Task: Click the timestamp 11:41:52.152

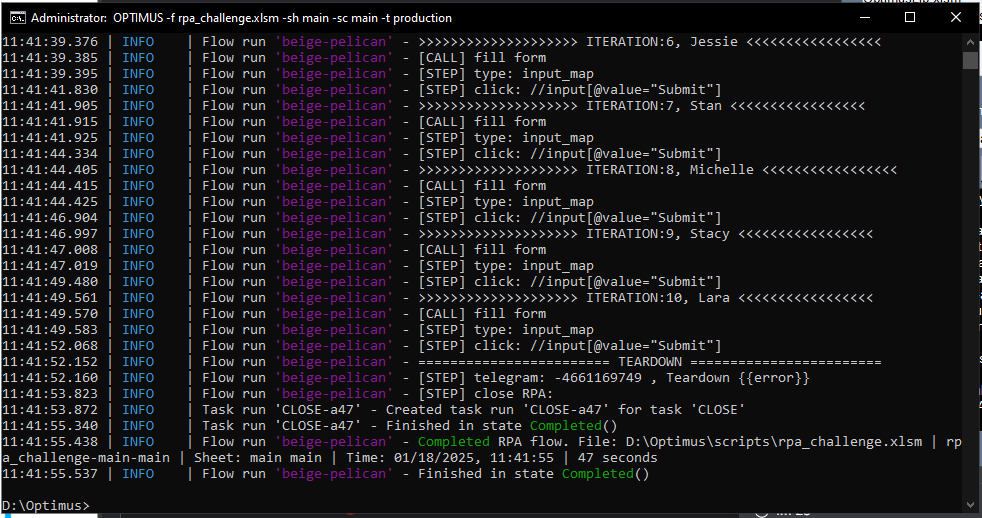Action: click(x=50, y=361)
